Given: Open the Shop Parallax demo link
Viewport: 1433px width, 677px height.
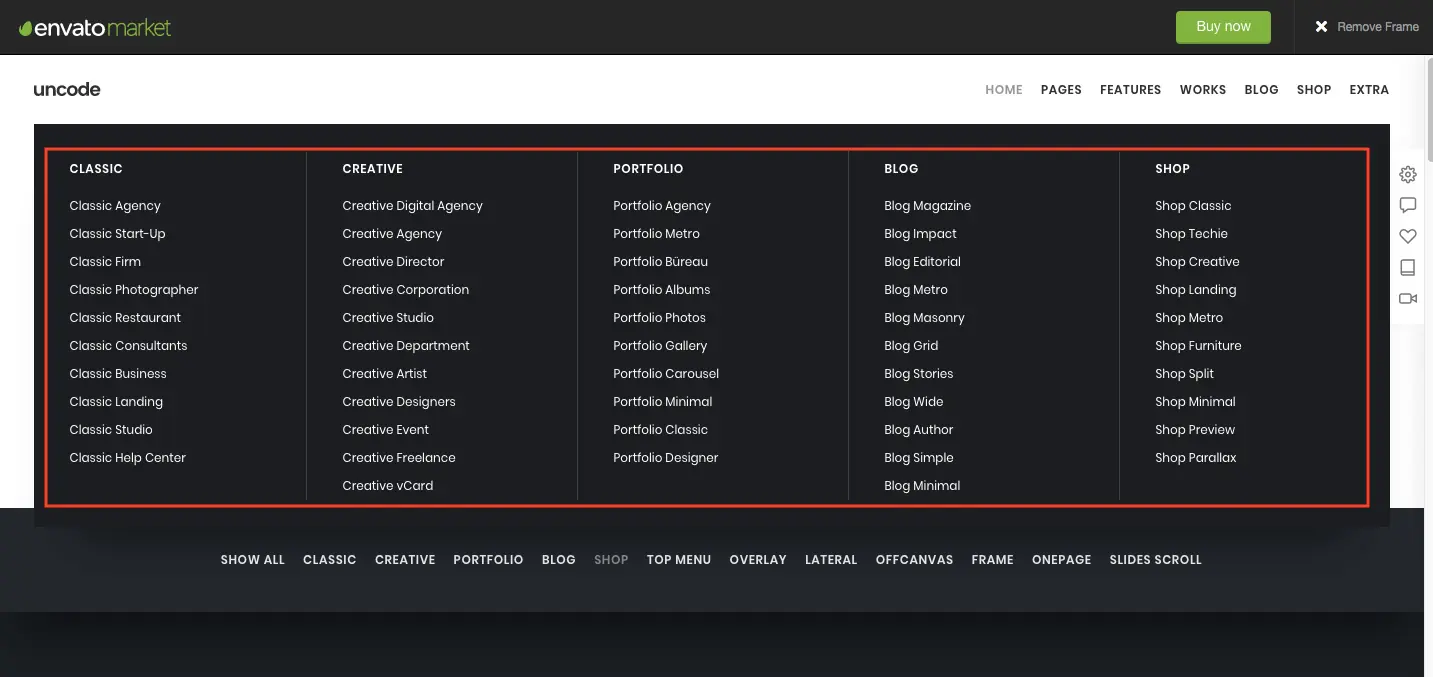Looking at the screenshot, I should point(1195,458).
